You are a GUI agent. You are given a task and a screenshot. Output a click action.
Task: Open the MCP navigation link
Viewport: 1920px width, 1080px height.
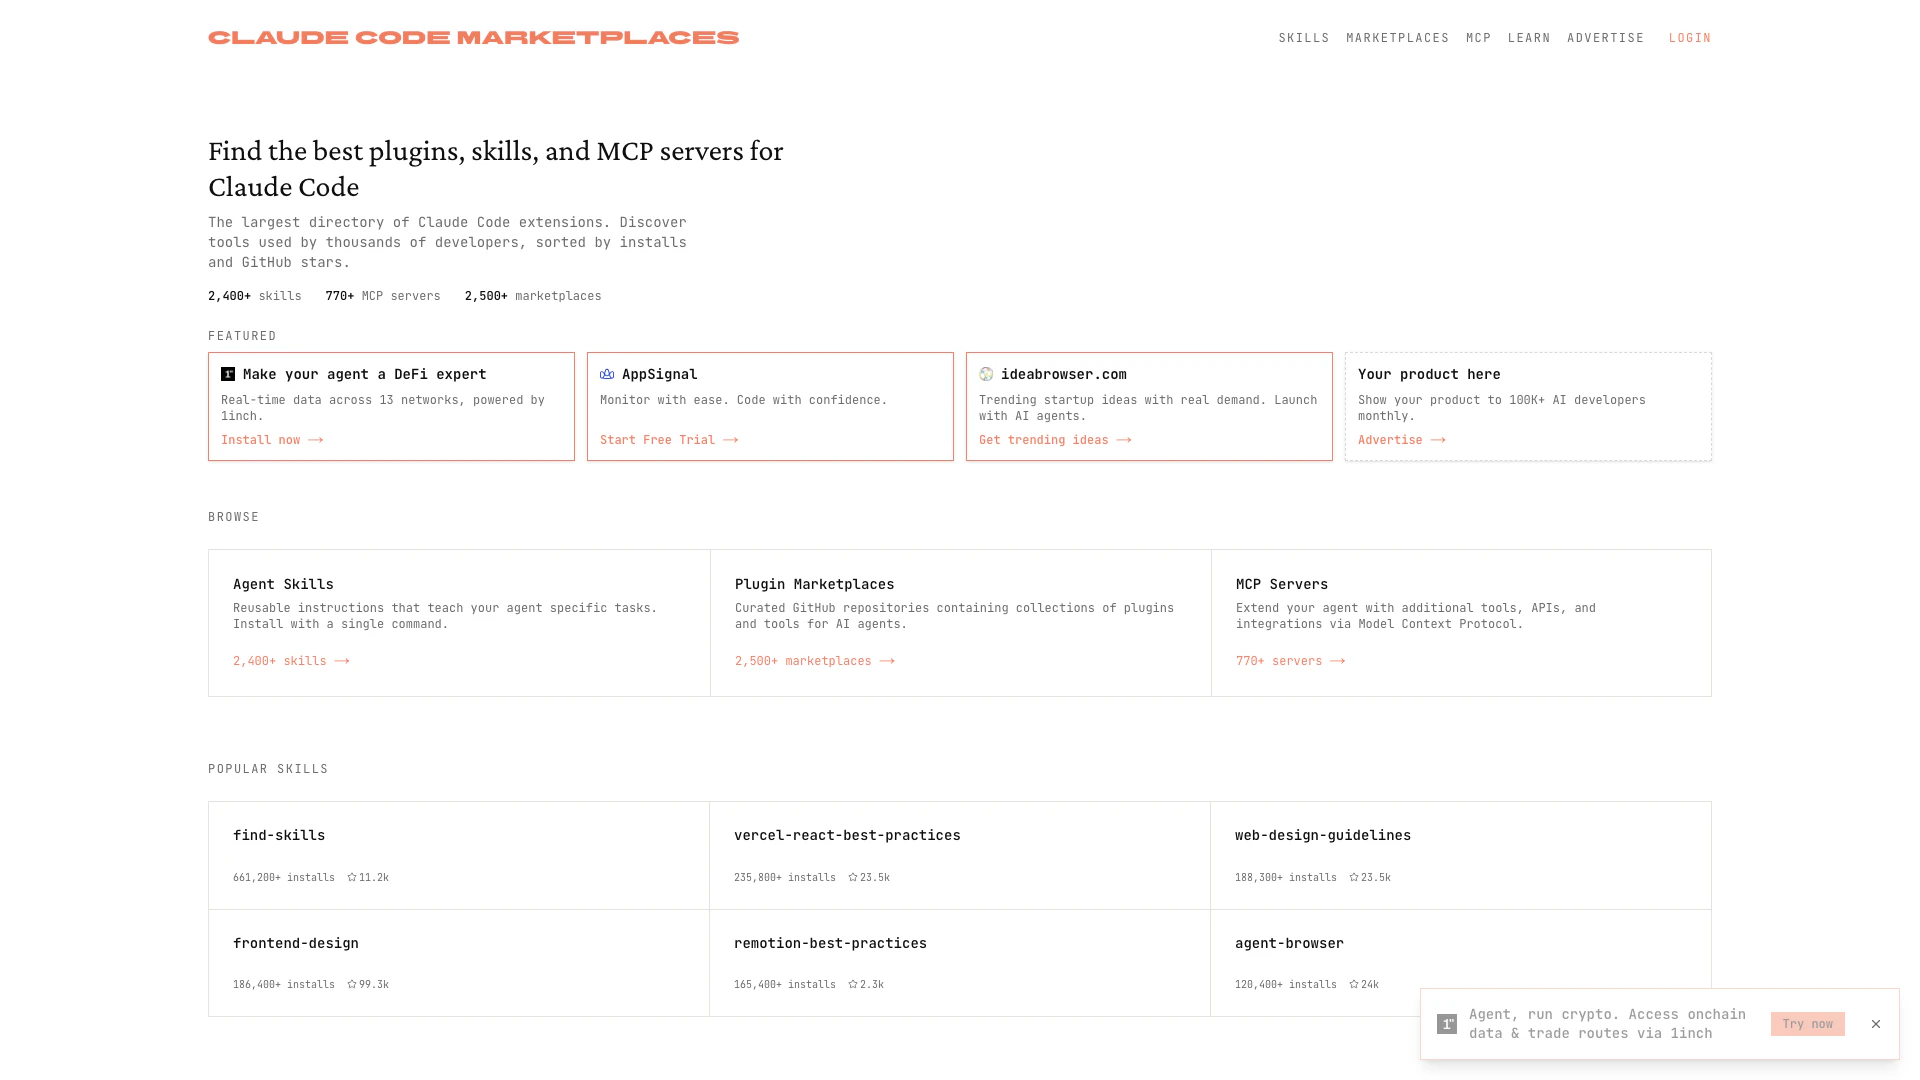pos(1478,38)
